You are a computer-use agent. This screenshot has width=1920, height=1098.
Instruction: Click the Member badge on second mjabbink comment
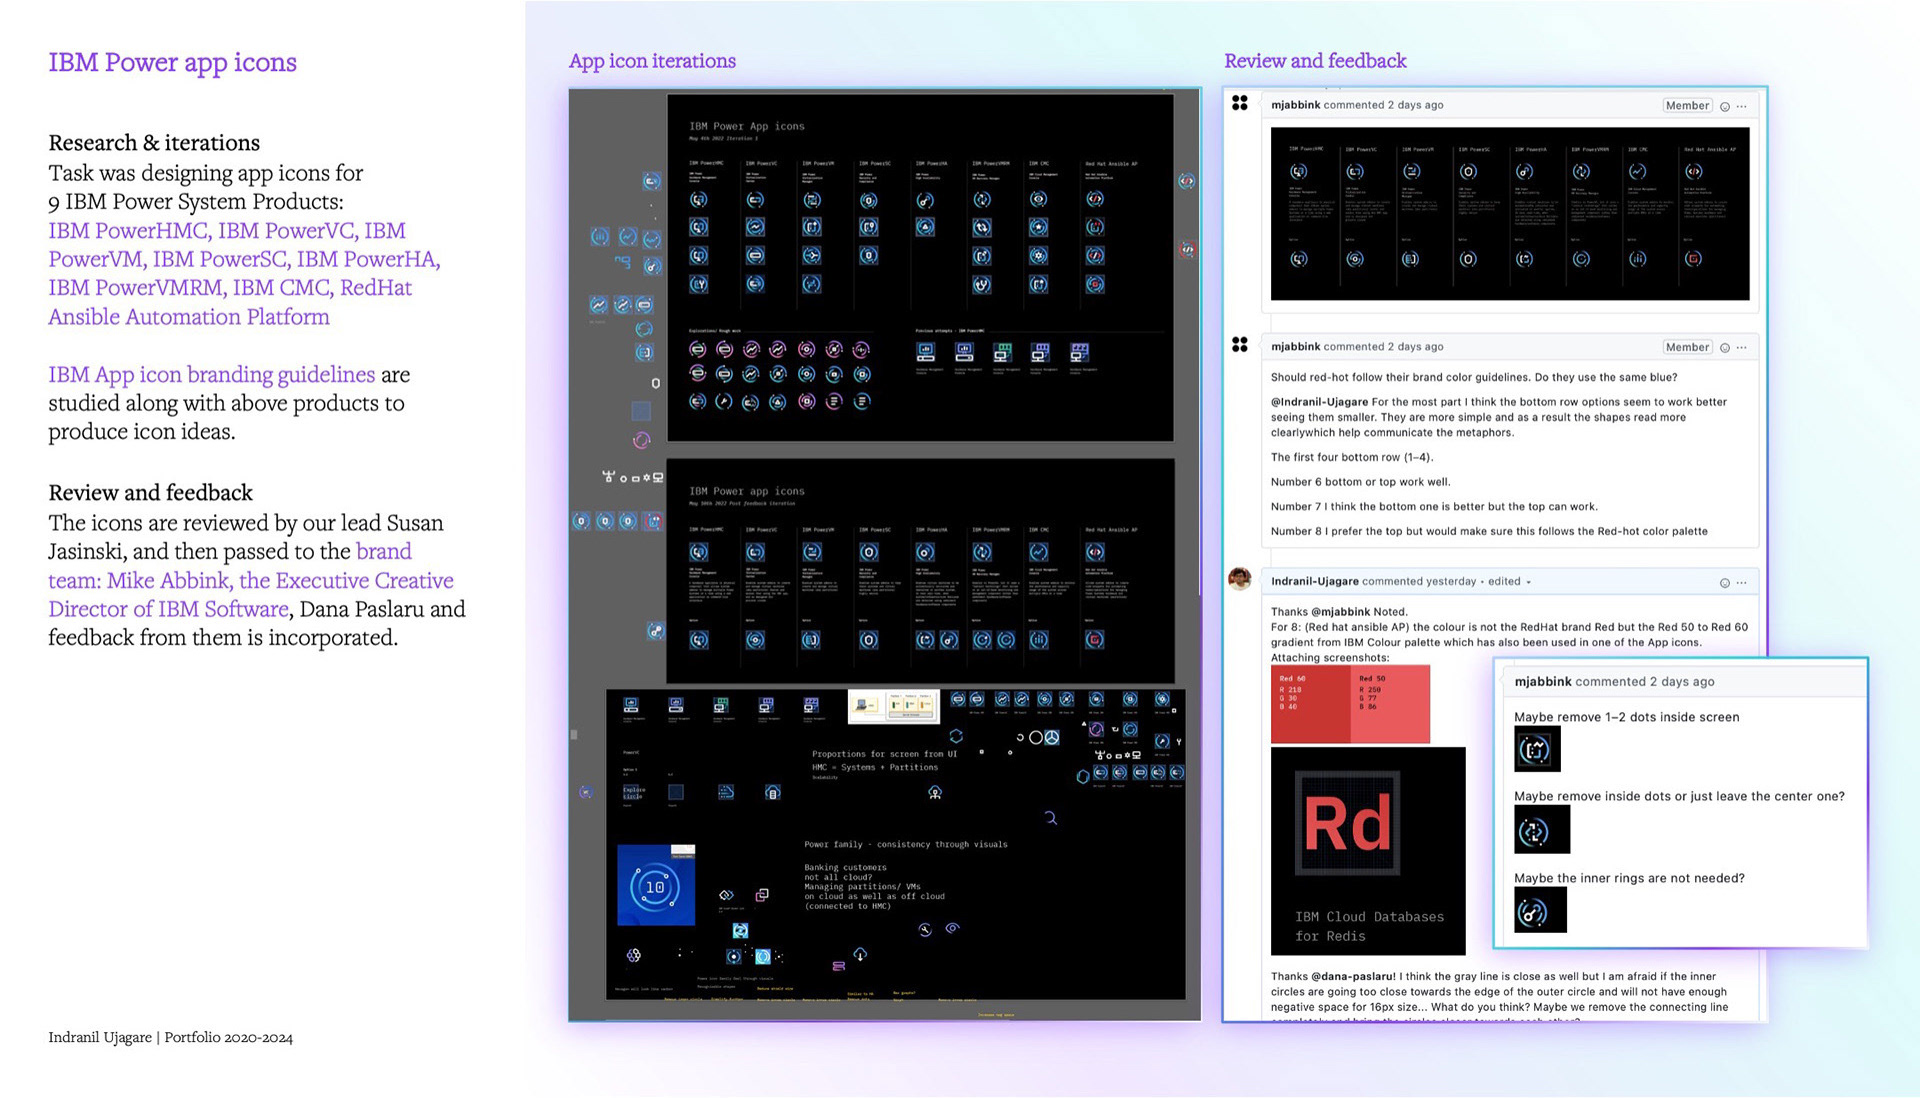[1687, 347]
